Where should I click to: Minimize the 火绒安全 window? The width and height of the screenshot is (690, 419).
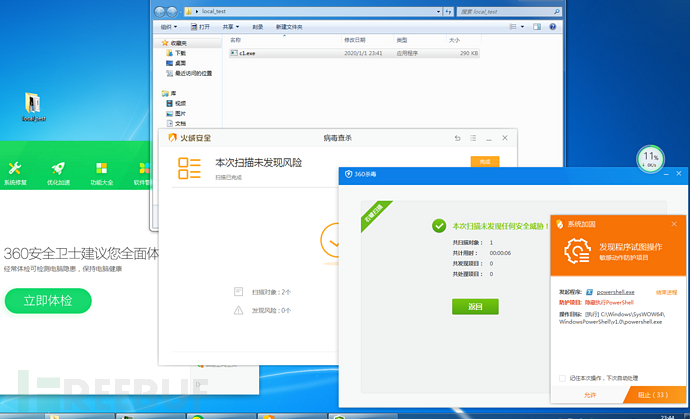coord(489,138)
